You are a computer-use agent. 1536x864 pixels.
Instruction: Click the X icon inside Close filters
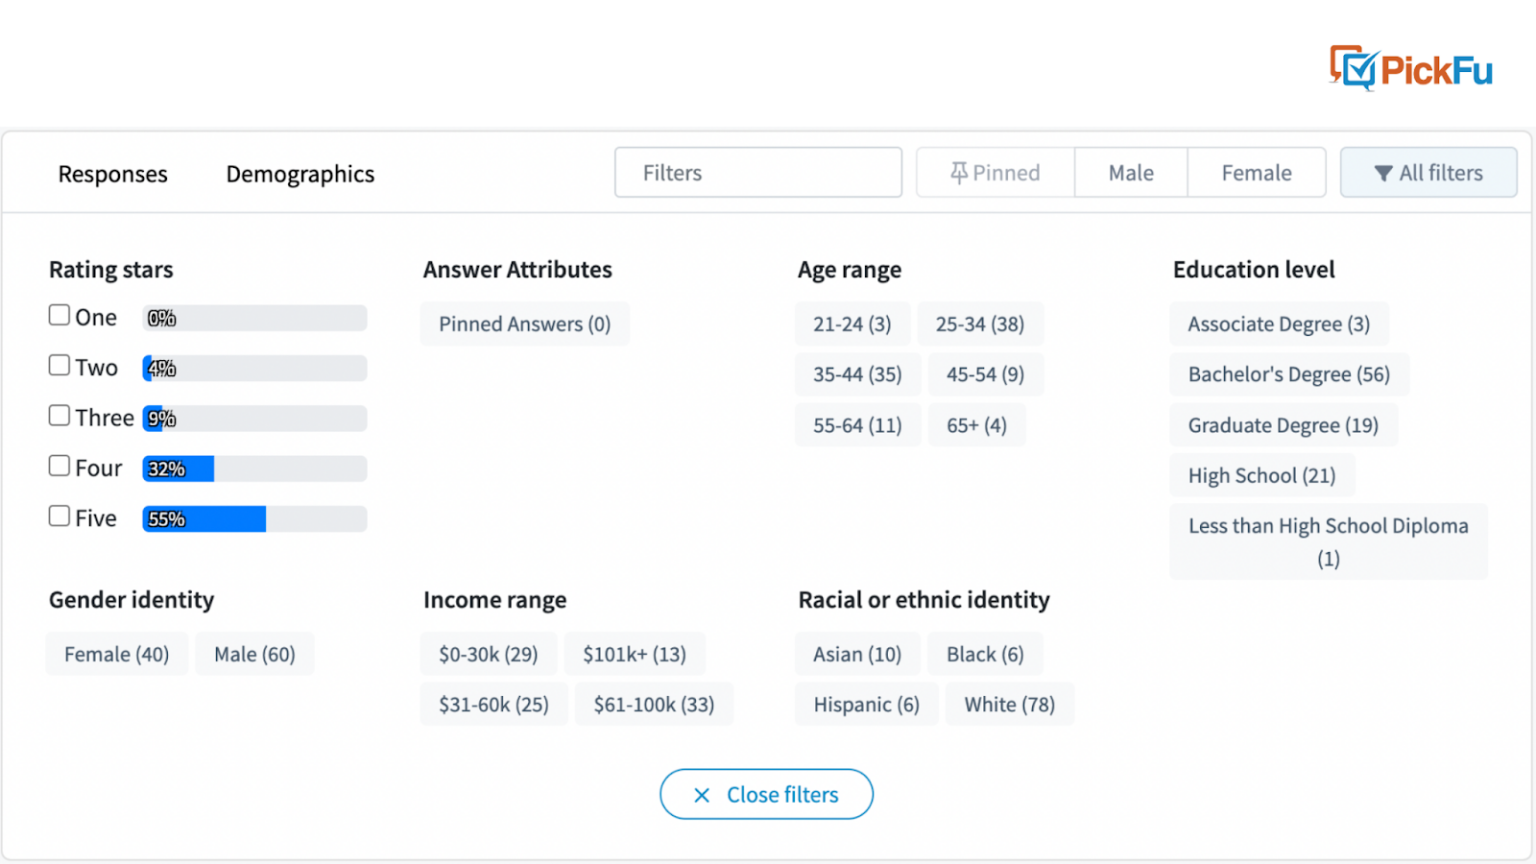click(701, 794)
